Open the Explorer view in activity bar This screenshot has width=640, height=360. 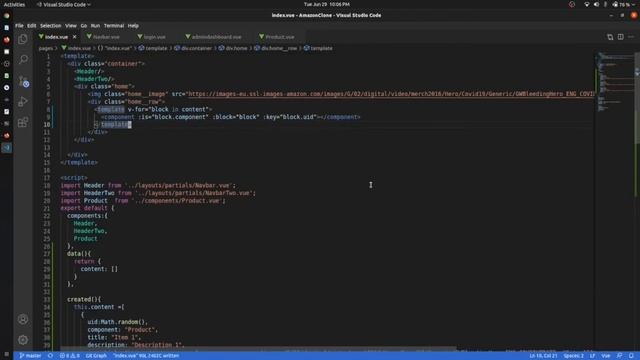pos(23,39)
